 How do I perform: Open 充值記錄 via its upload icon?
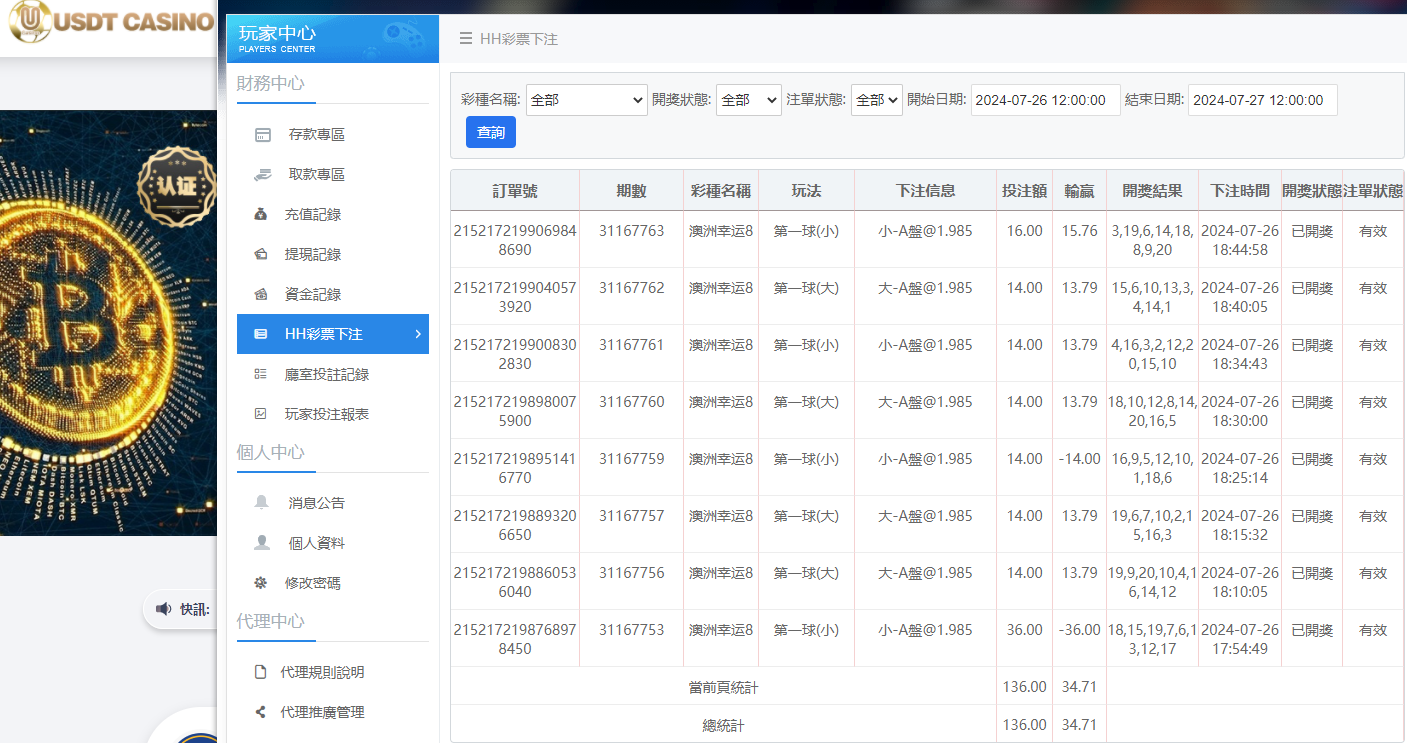click(262, 213)
